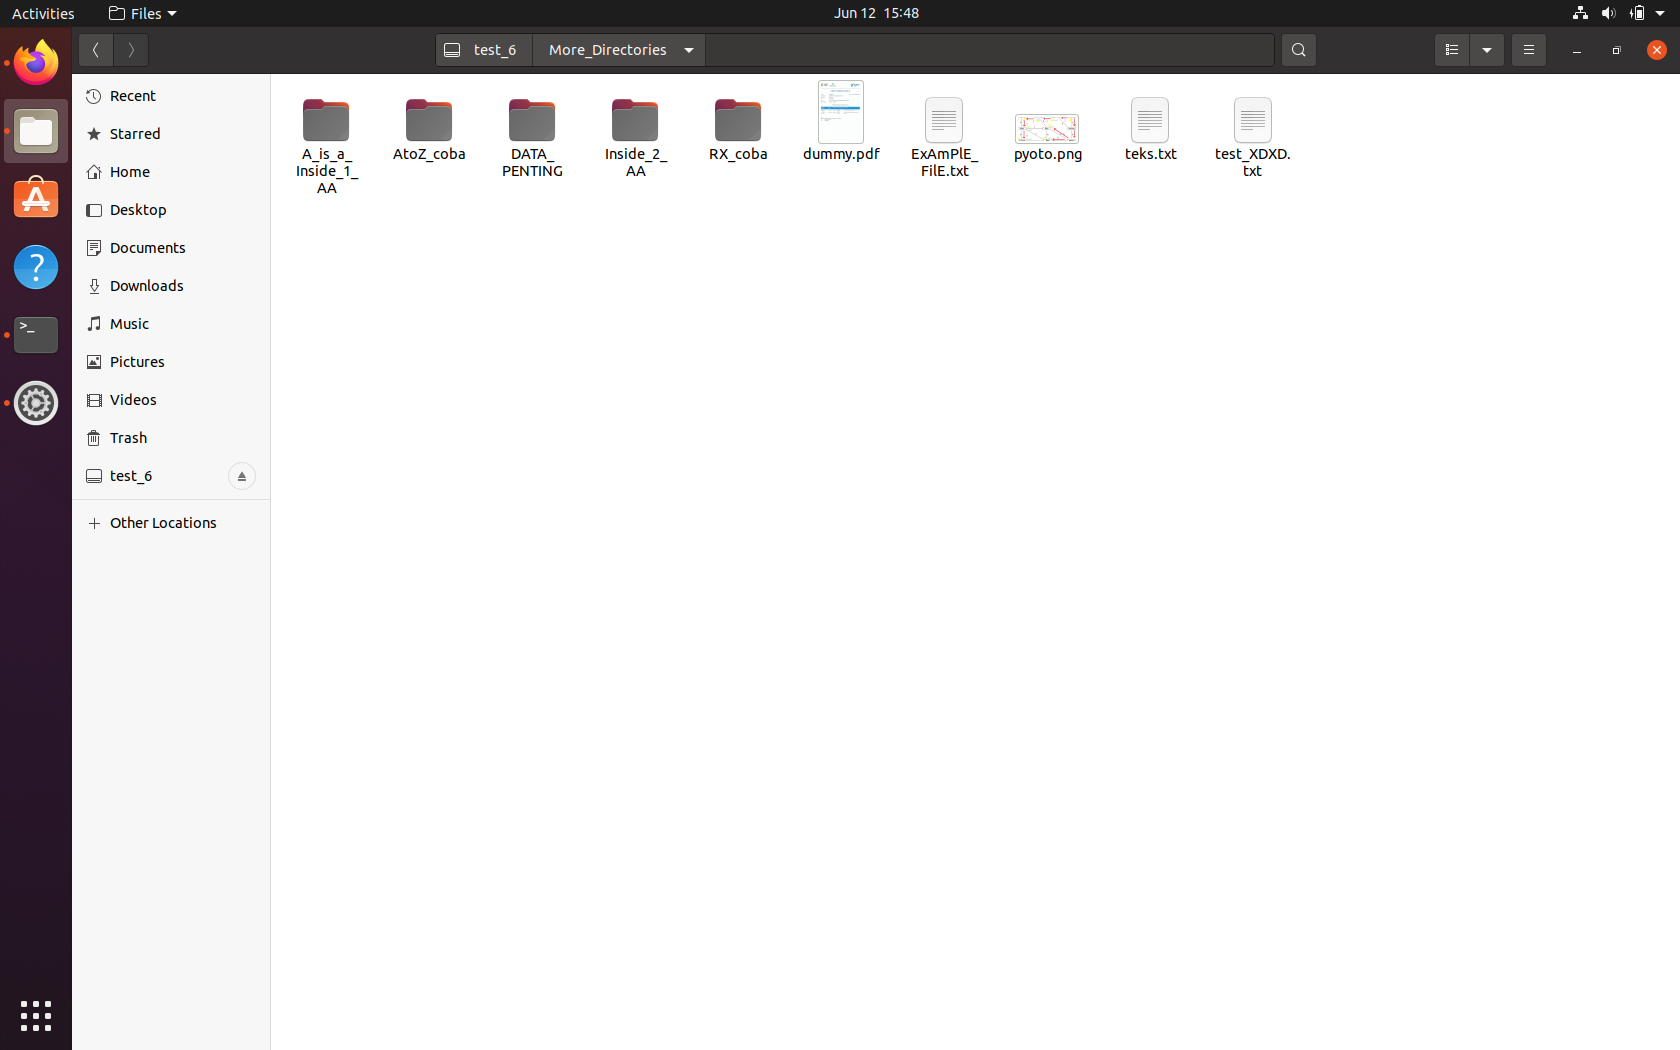
Task: Eject the test_6 drive
Action: tap(241, 476)
